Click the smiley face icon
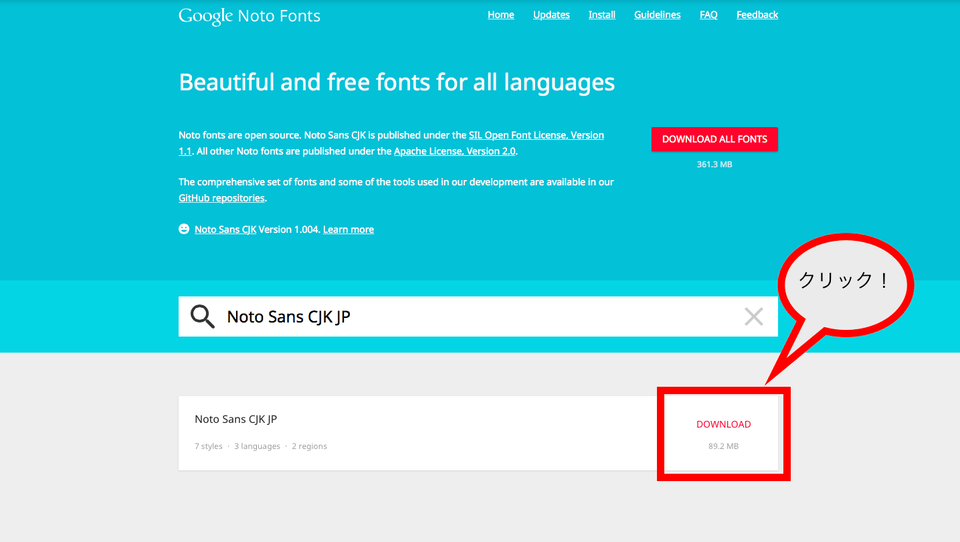The image size is (960, 542). coord(184,229)
